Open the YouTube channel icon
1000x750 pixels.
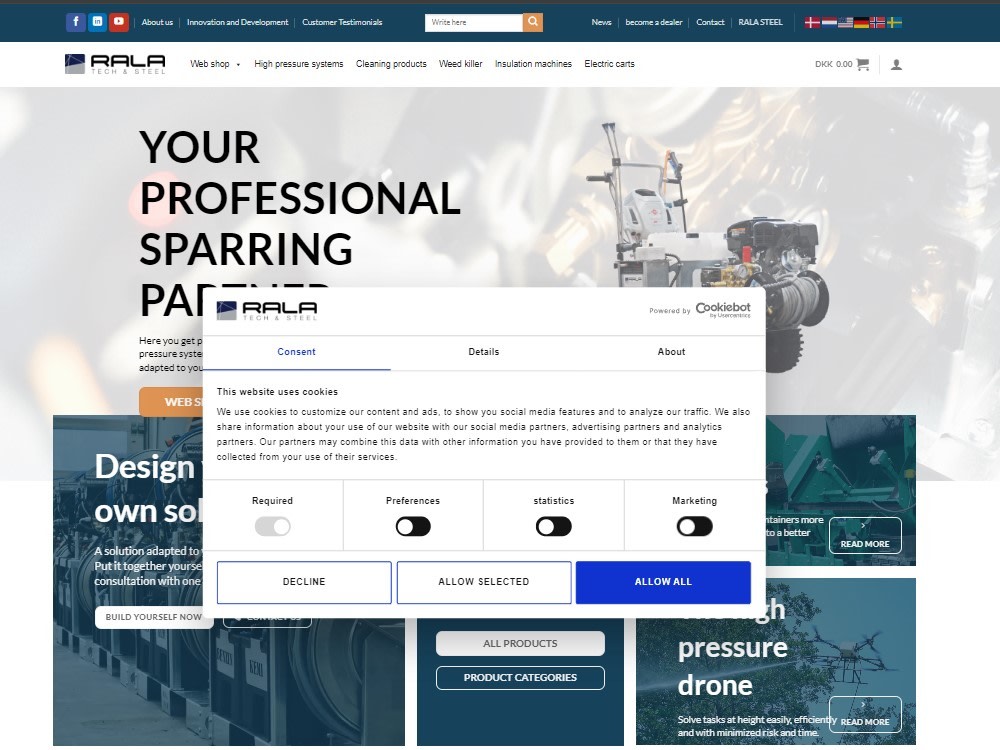point(119,22)
